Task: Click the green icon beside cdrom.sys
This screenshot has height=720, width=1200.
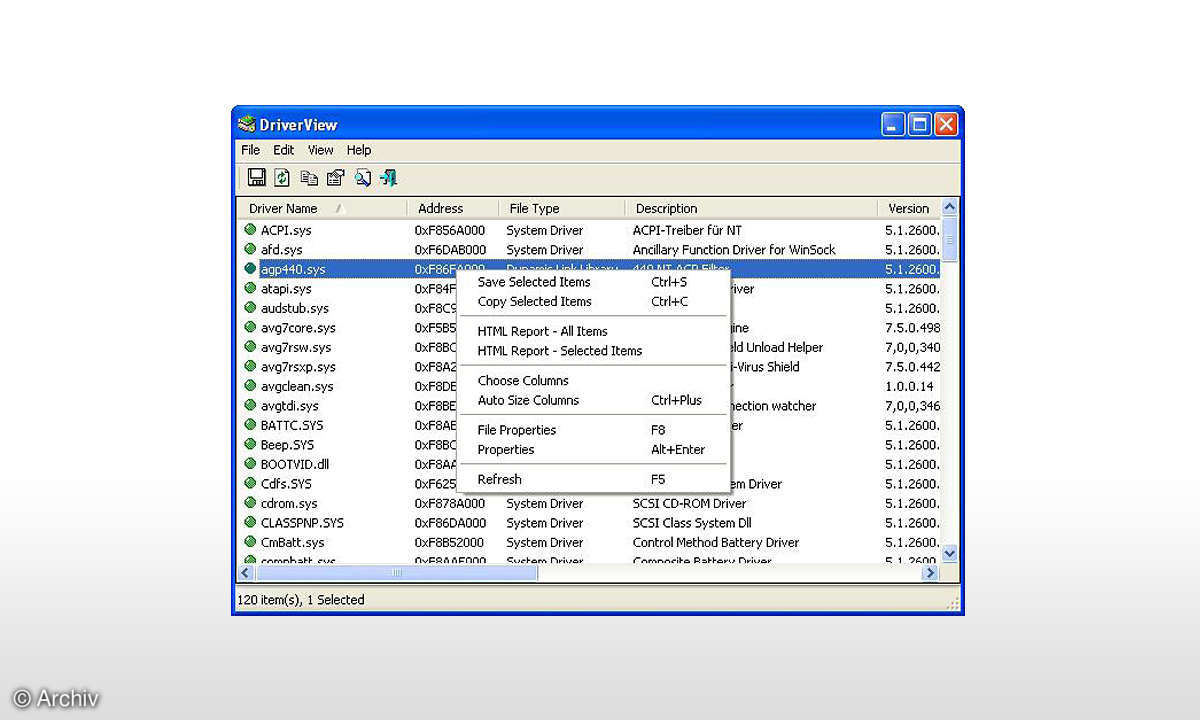Action: pos(250,503)
